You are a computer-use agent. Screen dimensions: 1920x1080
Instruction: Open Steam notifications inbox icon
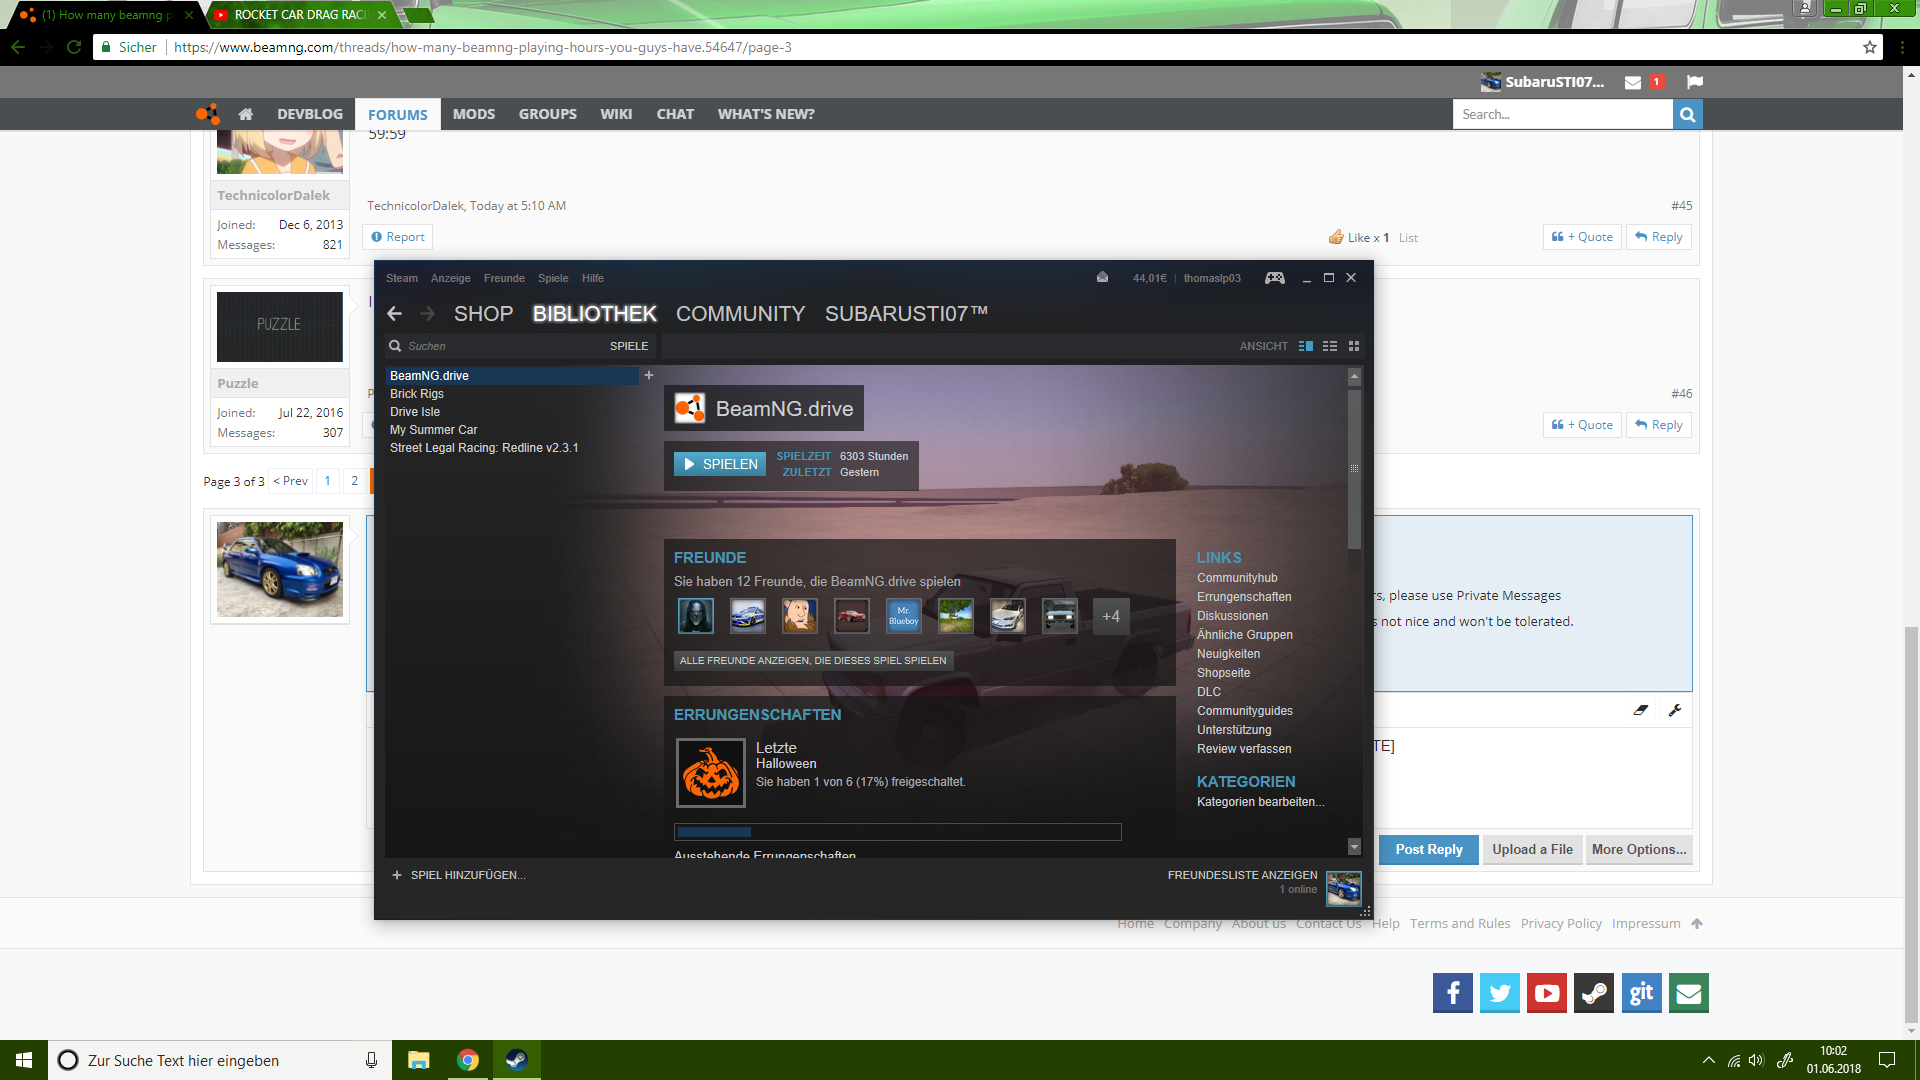tap(1102, 278)
